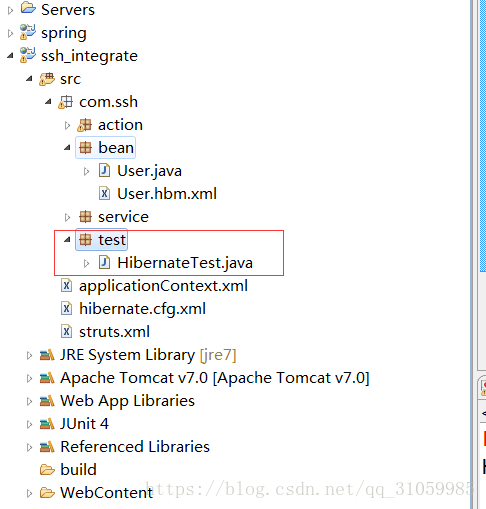Expand the service package node

(67, 218)
